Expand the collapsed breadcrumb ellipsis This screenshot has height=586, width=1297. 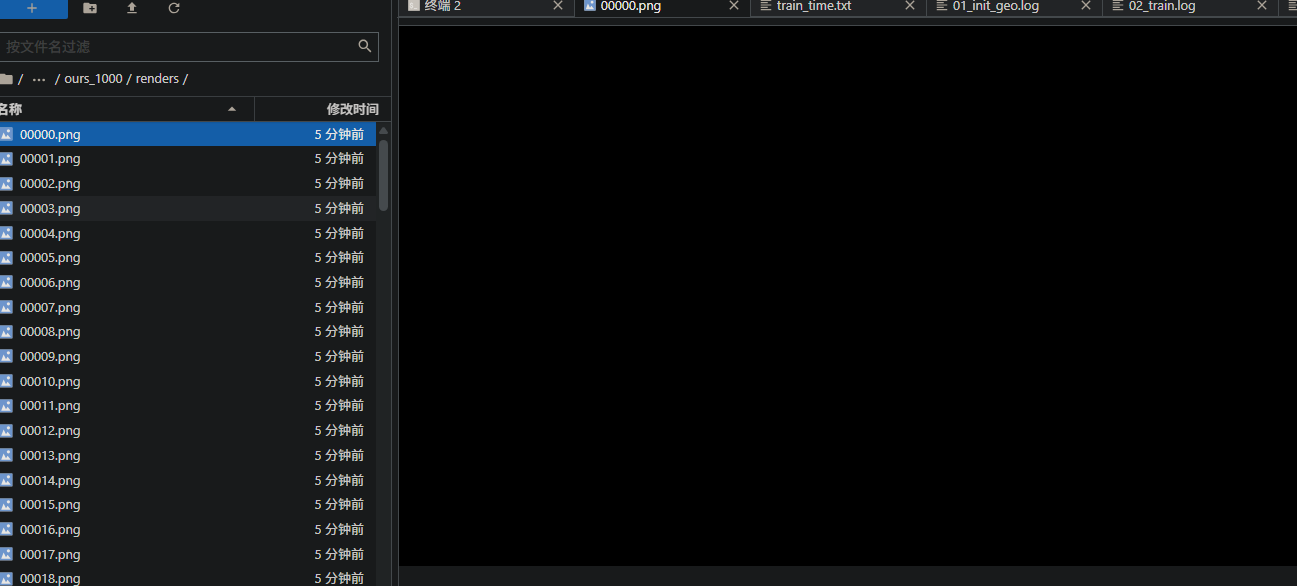(39, 79)
